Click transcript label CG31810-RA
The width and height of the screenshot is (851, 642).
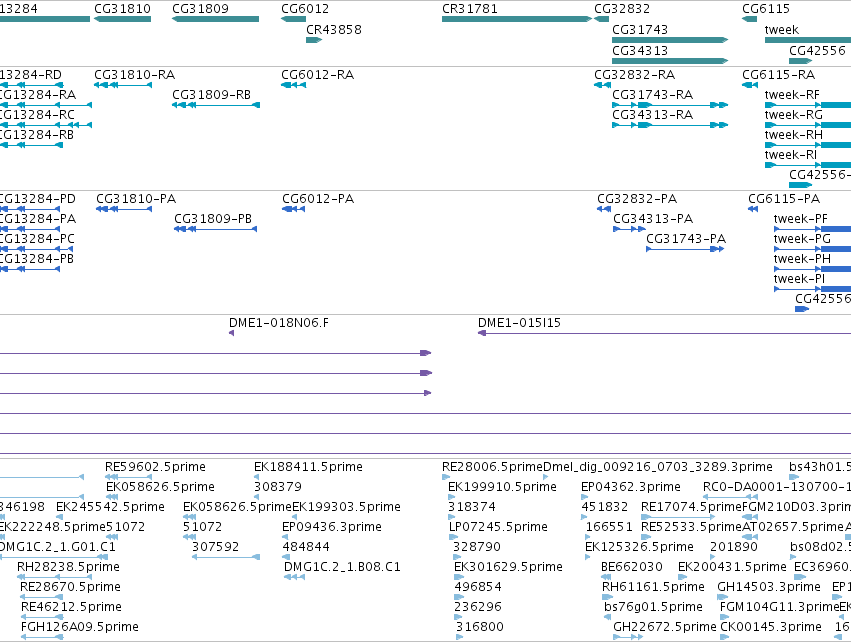[x=135, y=74]
